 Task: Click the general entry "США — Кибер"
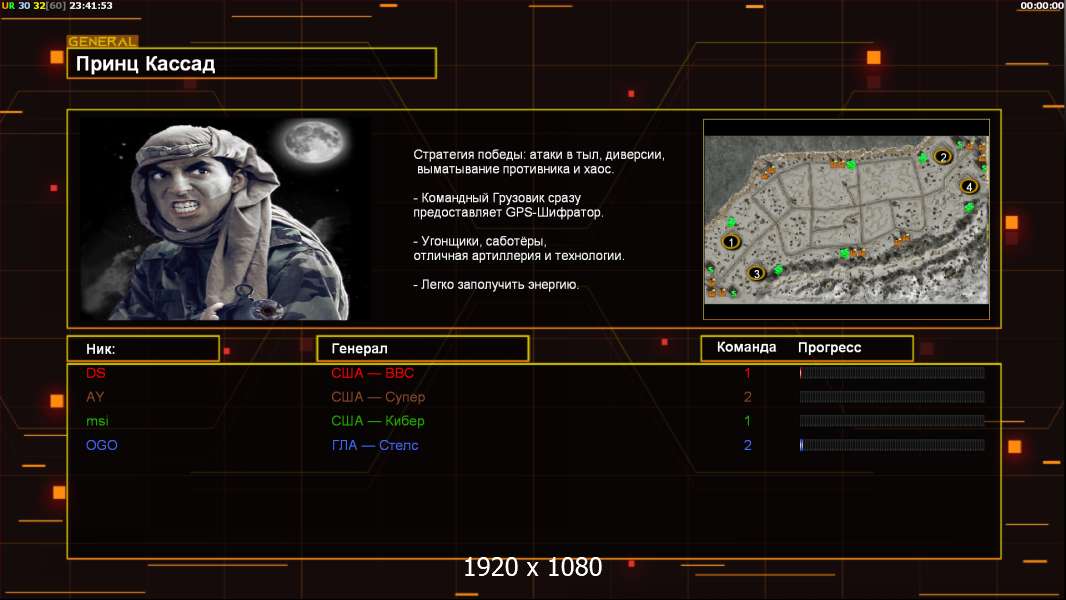pos(378,421)
